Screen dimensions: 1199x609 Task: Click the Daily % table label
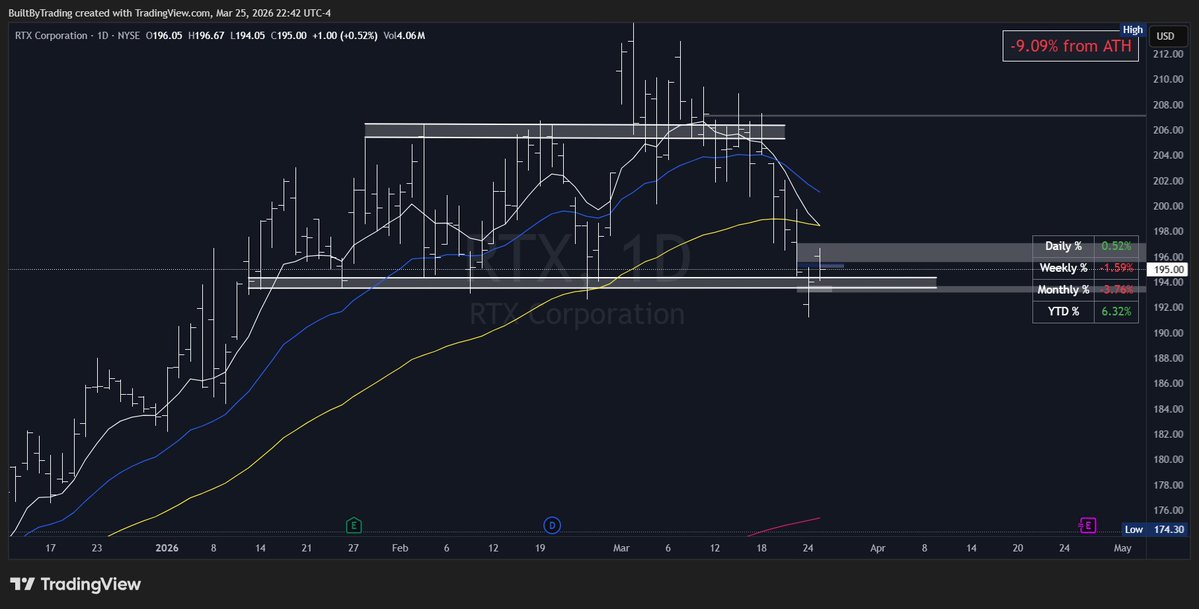pyautogui.click(x=1064, y=246)
